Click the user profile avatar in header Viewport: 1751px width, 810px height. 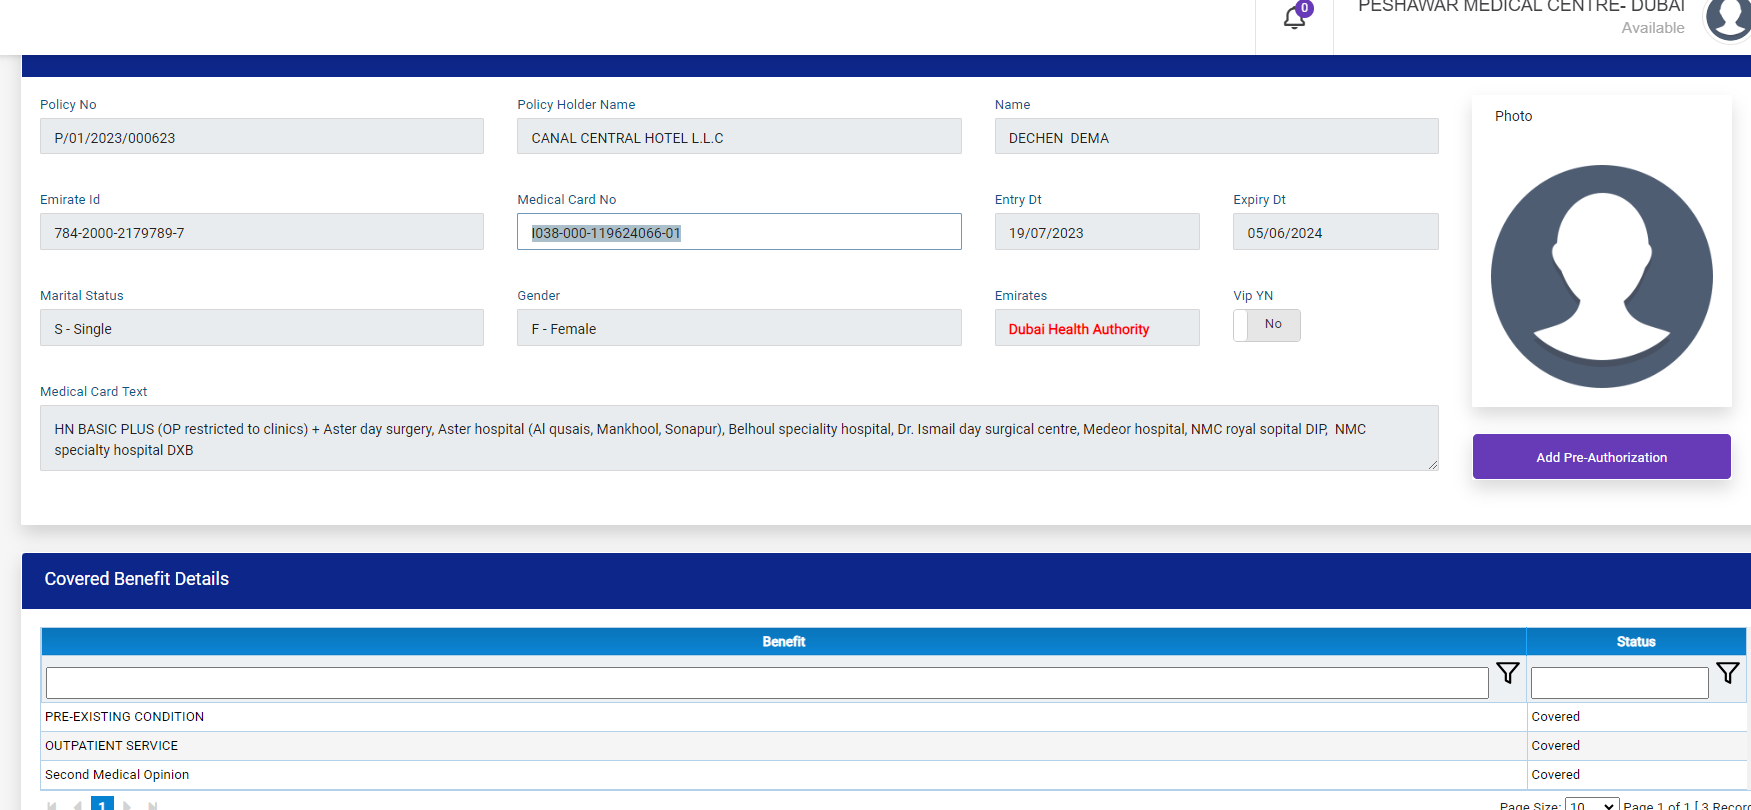1729,18
